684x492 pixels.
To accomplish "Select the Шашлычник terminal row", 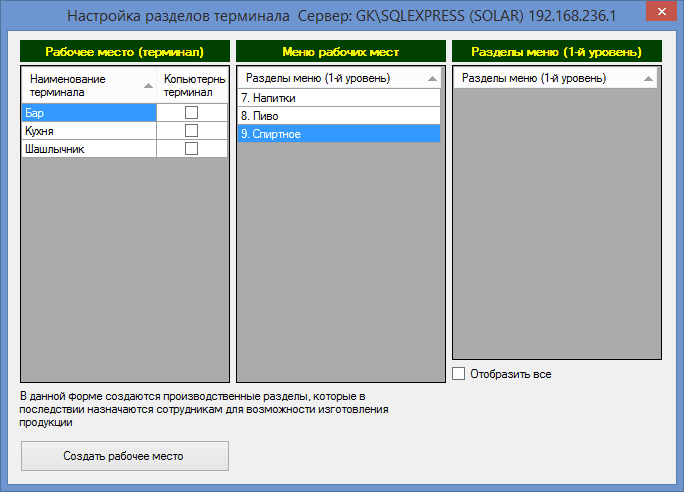I will click(x=88, y=149).
